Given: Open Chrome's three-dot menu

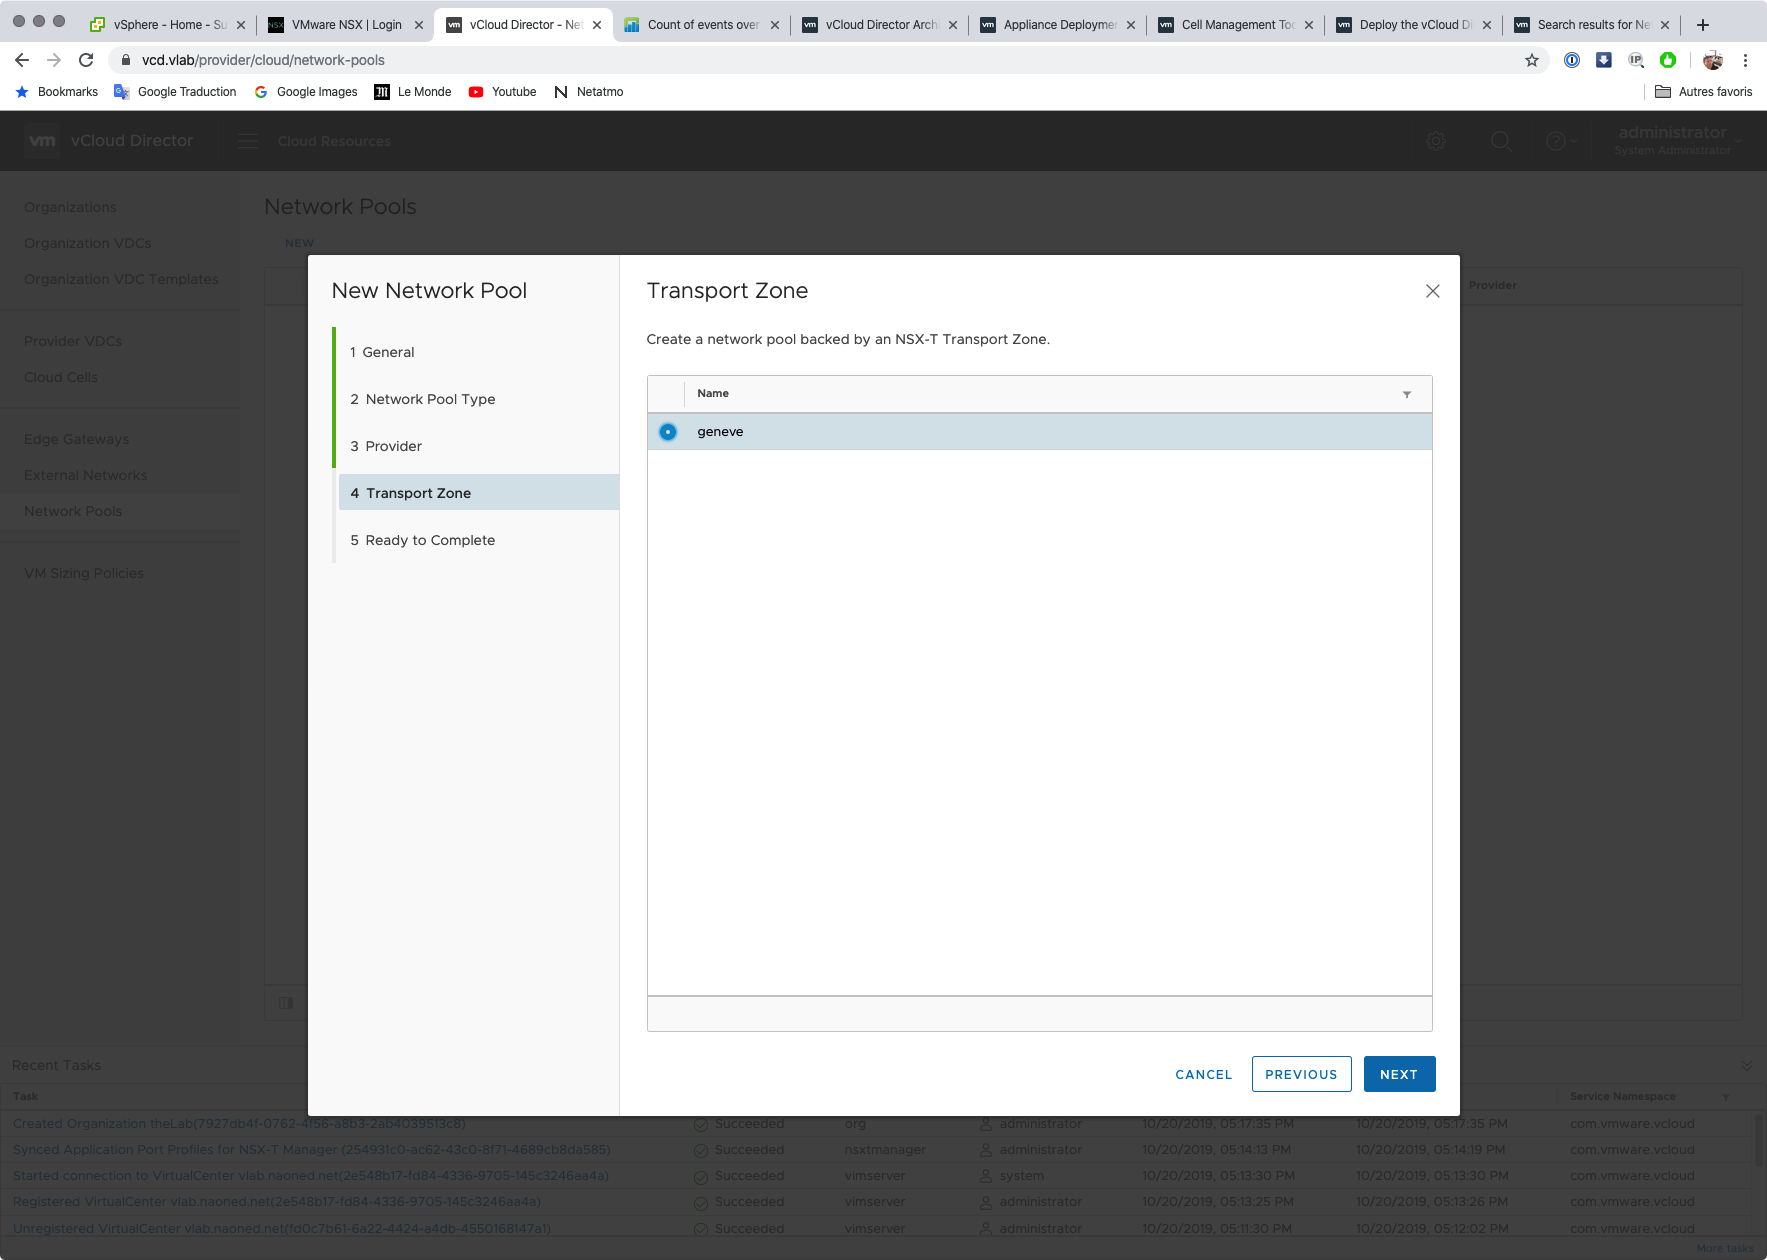Looking at the screenshot, I should (x=1745, y=60).
